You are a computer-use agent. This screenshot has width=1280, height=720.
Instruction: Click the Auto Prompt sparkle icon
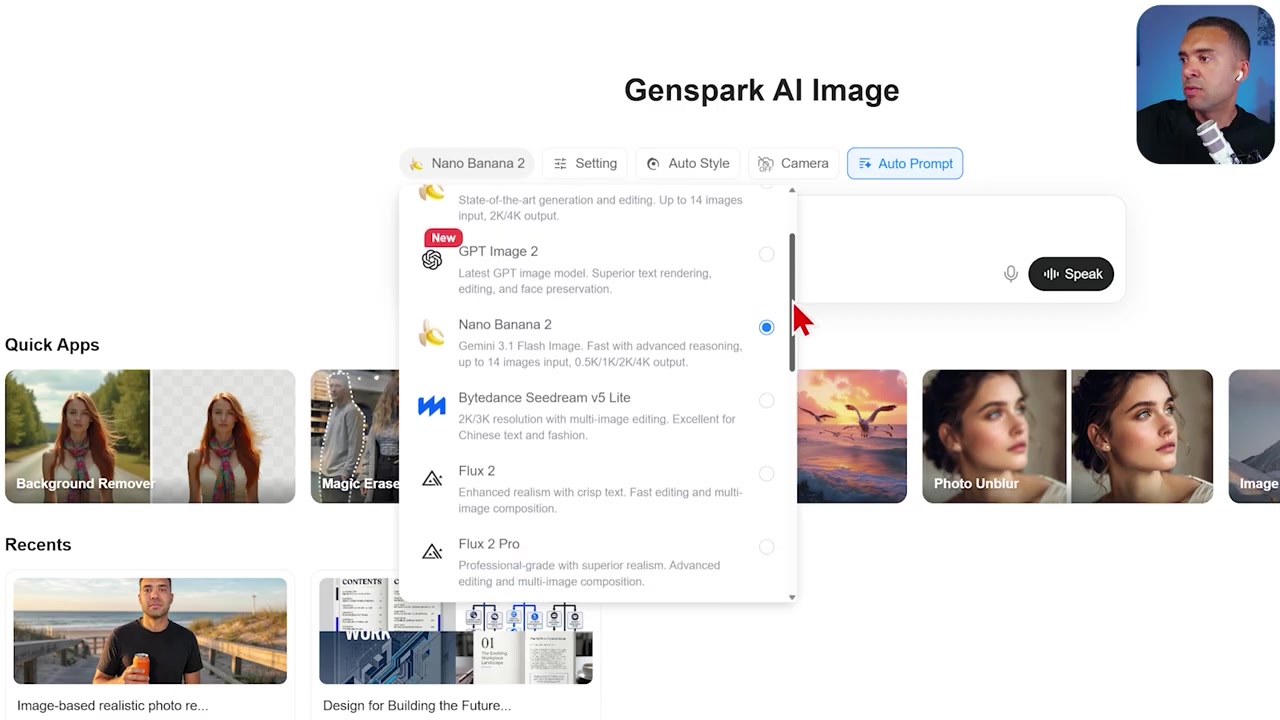[x=865, y=163]
